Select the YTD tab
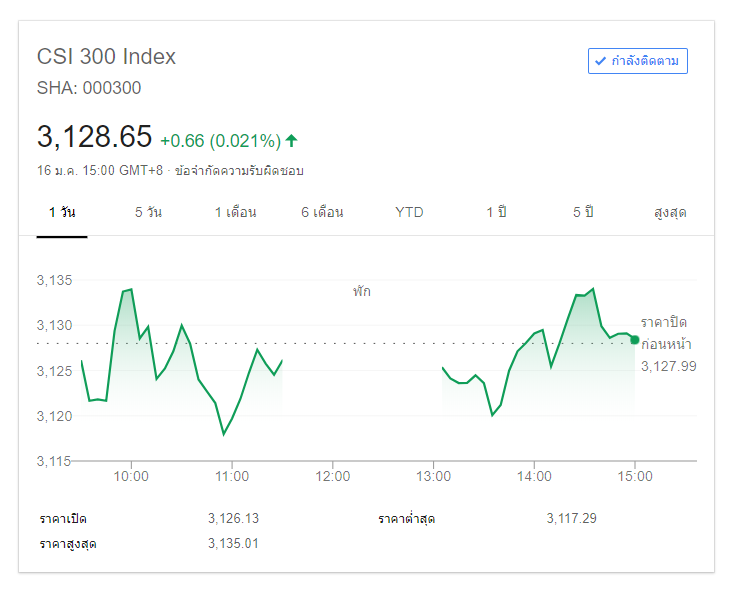The width and height of the screenshot is (737, 593). [x=409, y=212]
